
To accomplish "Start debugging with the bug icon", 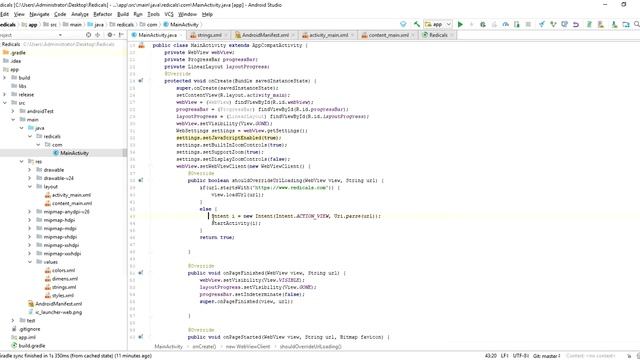I will pos(483,24).
